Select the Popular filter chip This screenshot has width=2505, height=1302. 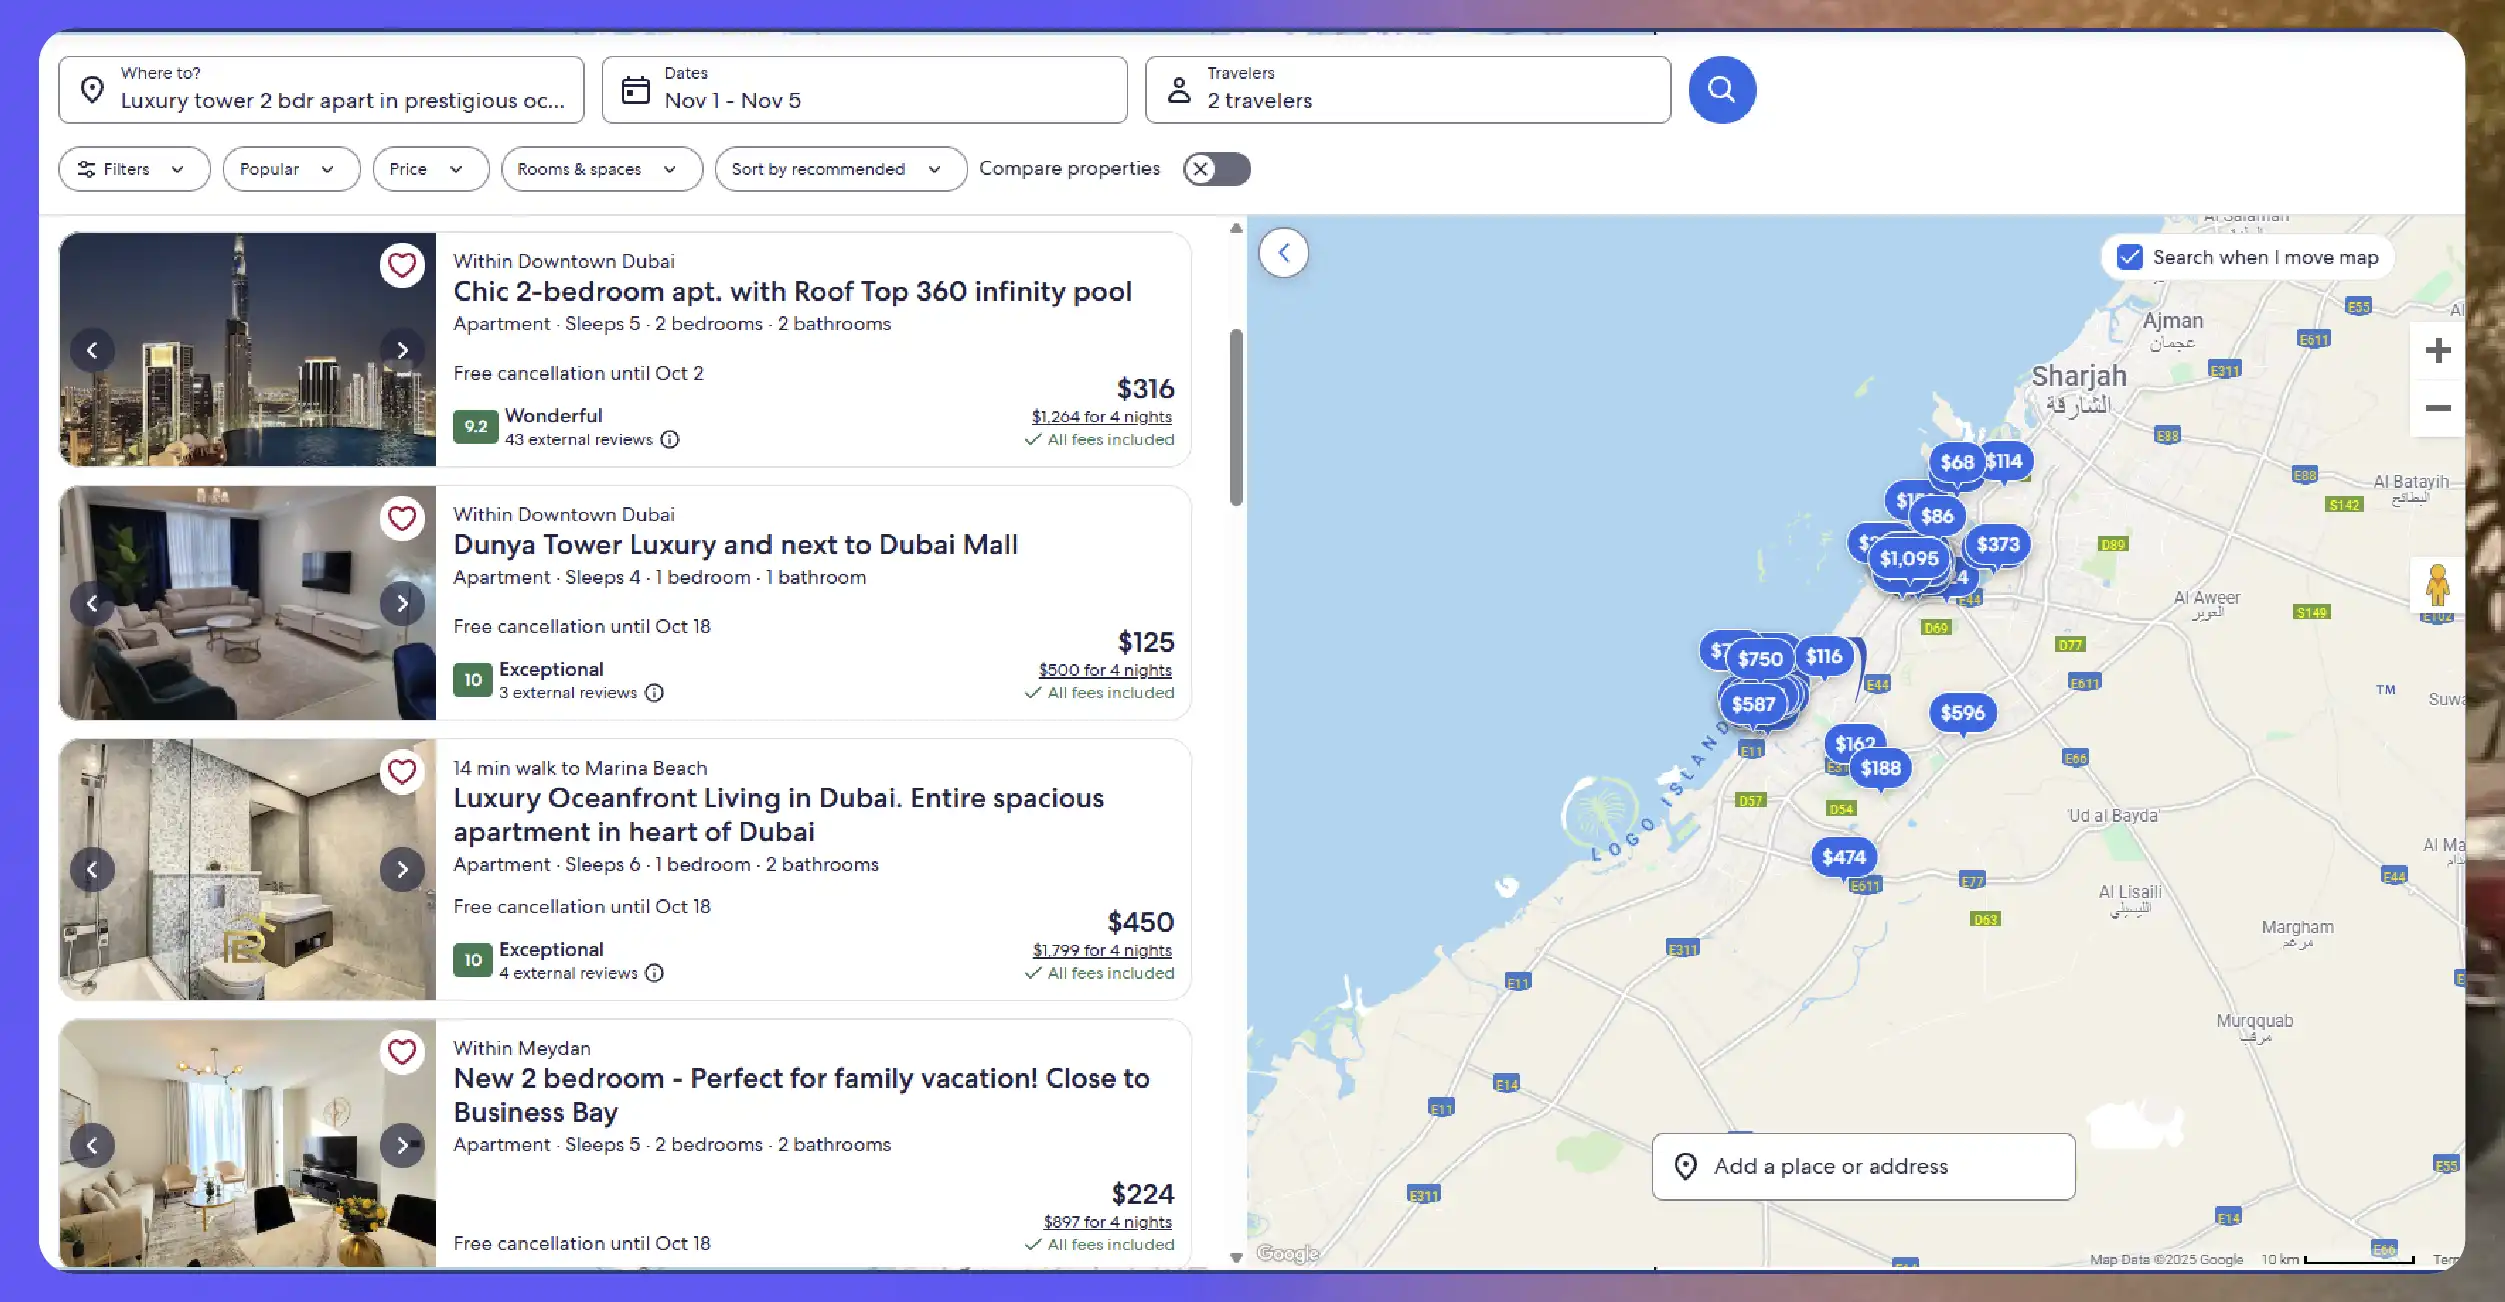[x=290, y=169]
